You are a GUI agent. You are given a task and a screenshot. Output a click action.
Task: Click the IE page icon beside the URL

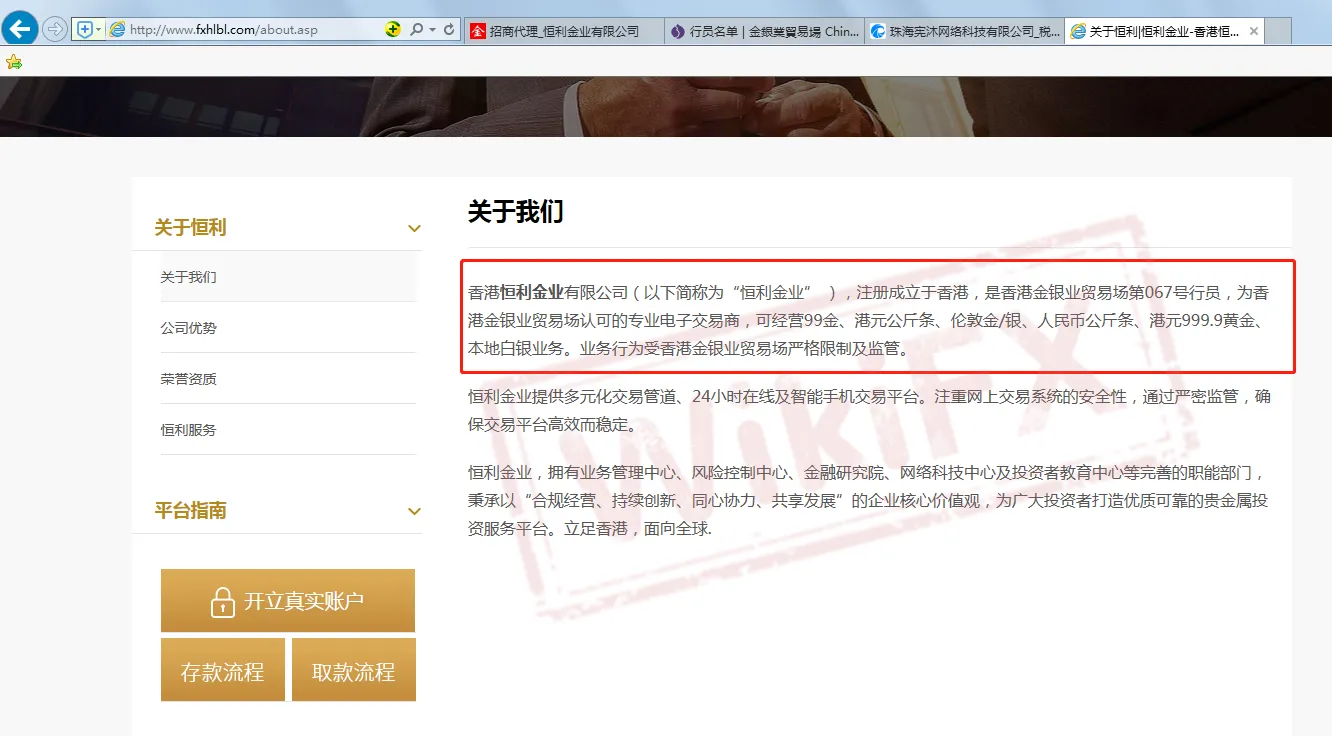click(x=118, y=30)
